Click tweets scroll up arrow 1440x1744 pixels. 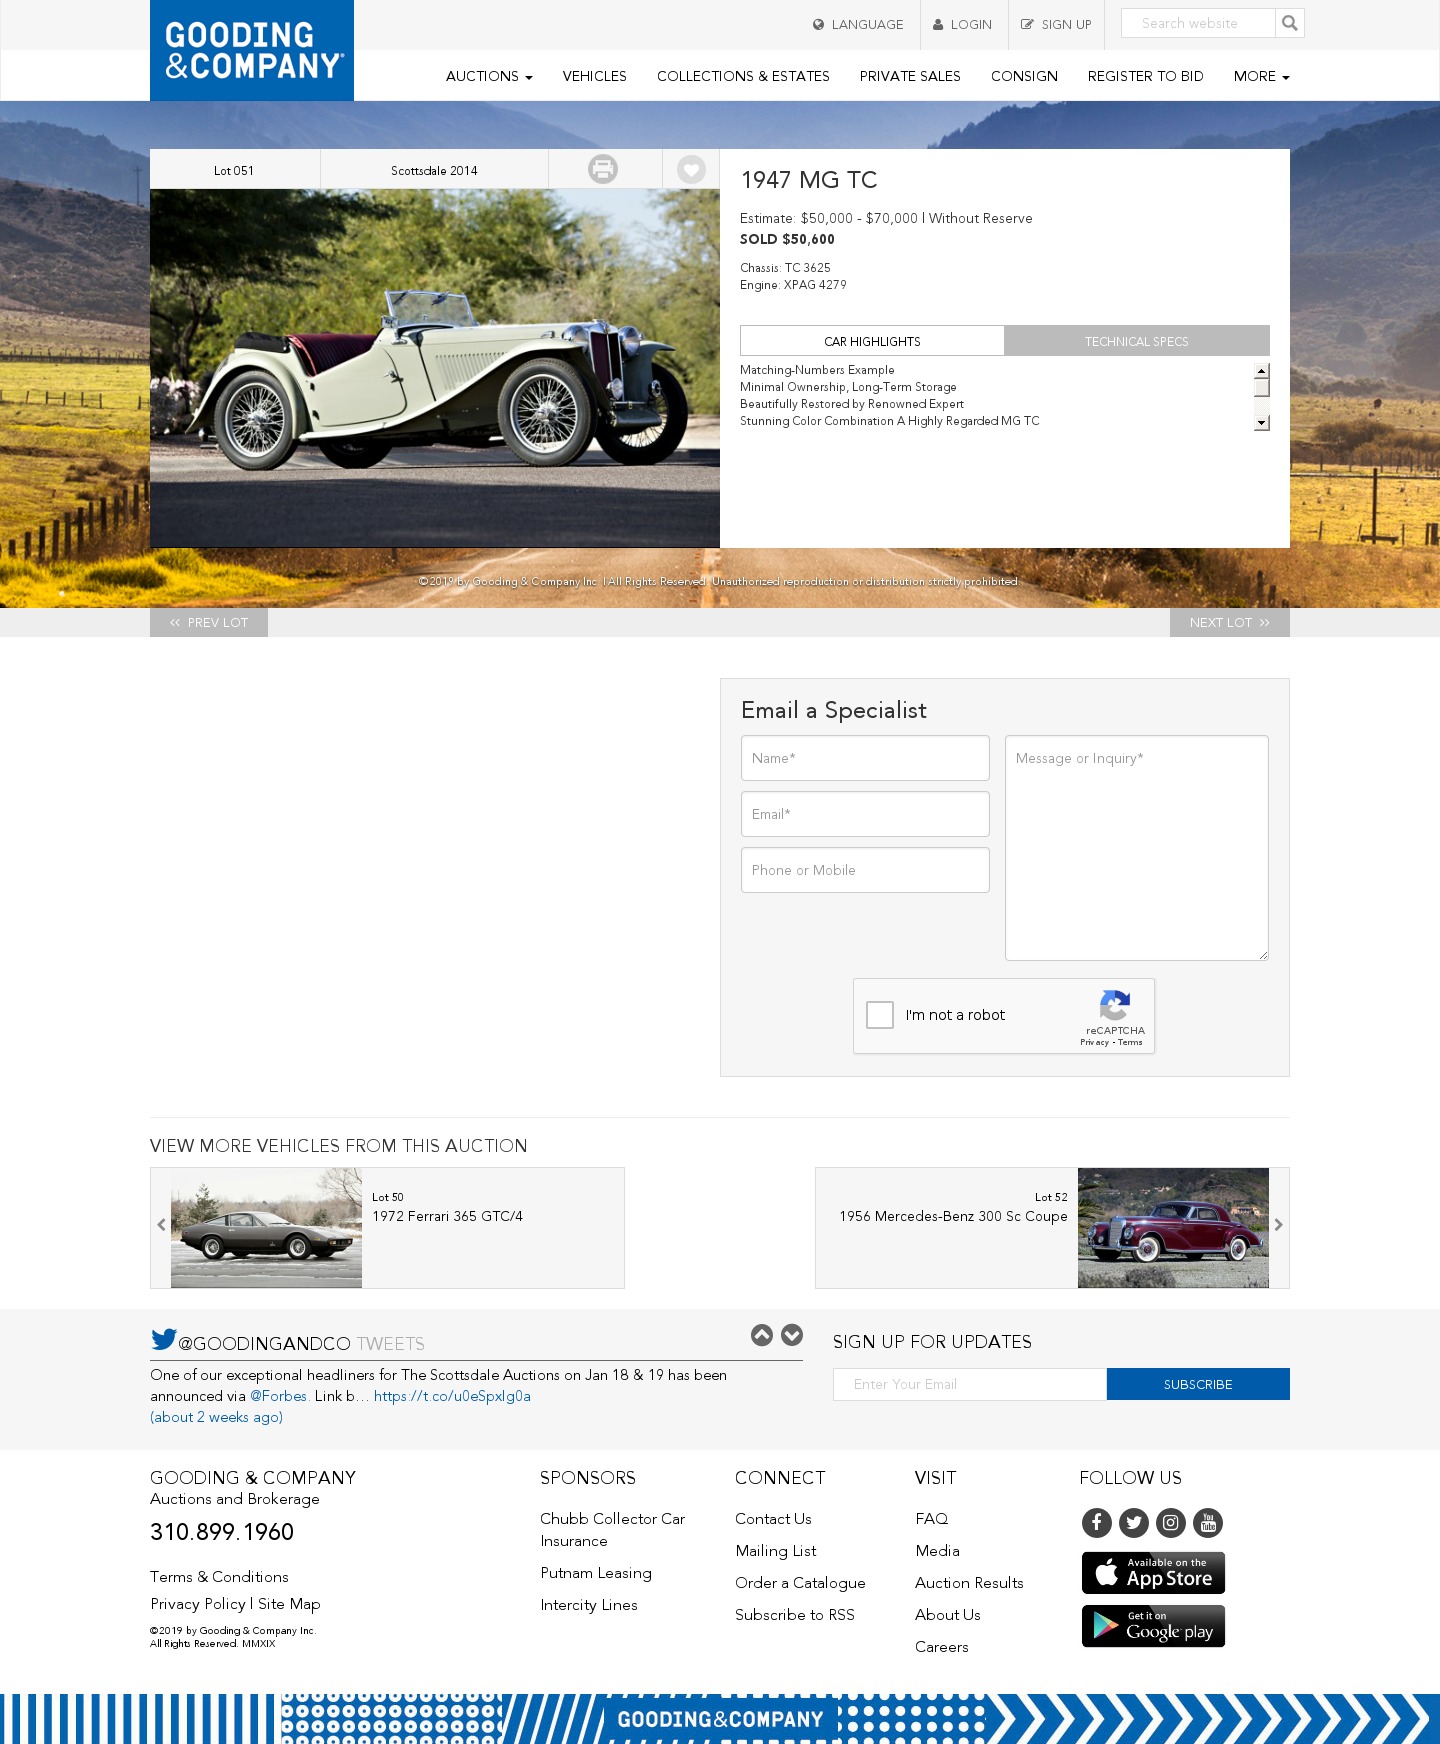point(762,1335)
